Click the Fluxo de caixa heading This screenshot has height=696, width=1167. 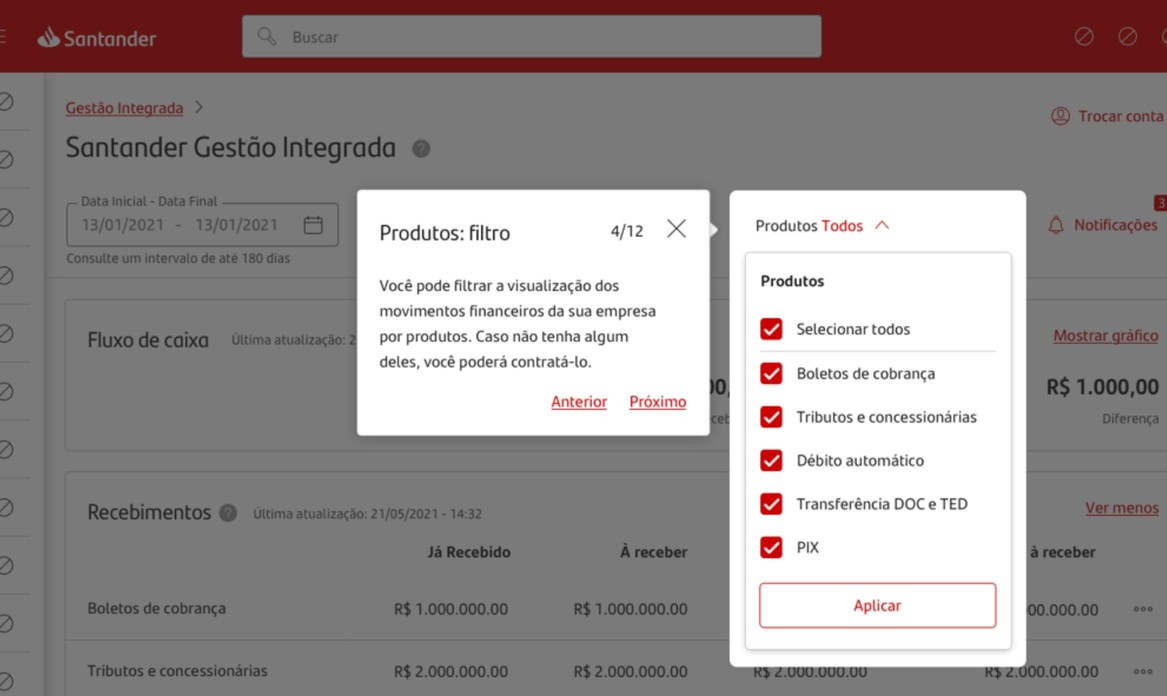coord(148,340)
